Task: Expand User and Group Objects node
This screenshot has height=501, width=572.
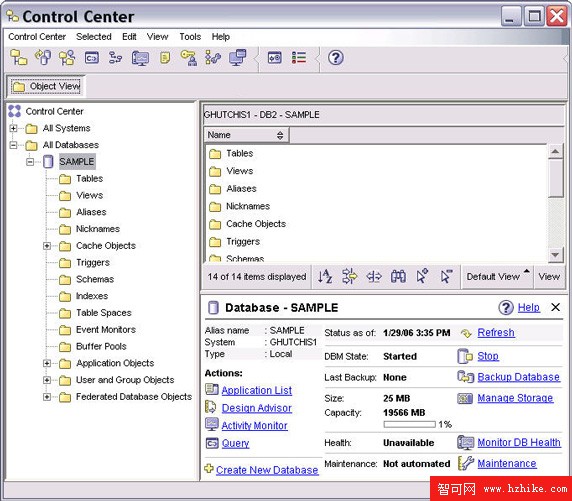Action: pos(47,380)
